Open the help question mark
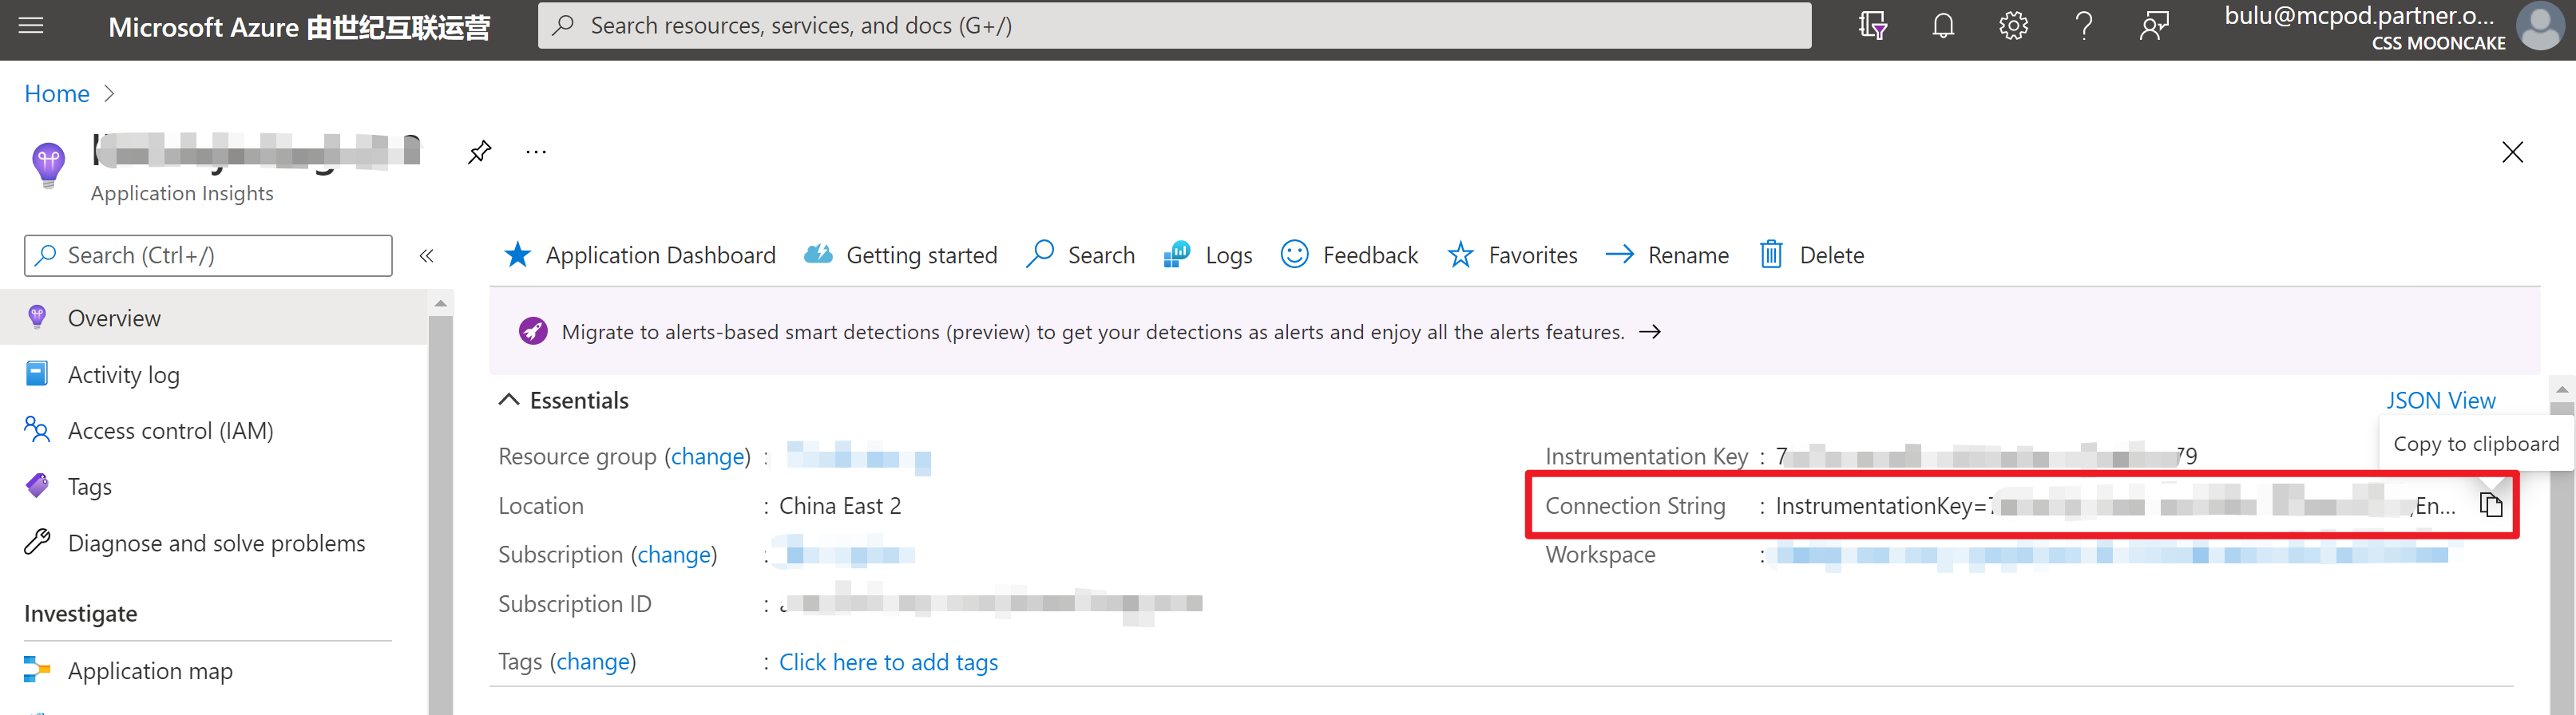Image resolution: width=2576 pixels, height=715 pixels. click(x=2083, y=26)
